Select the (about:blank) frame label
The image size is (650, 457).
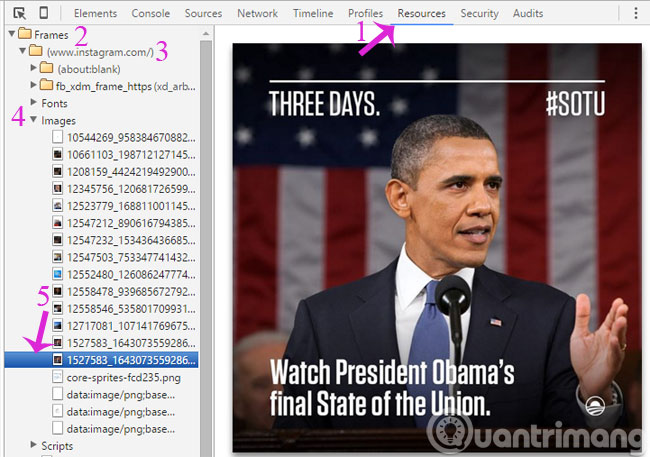click(x=89, y=69)
